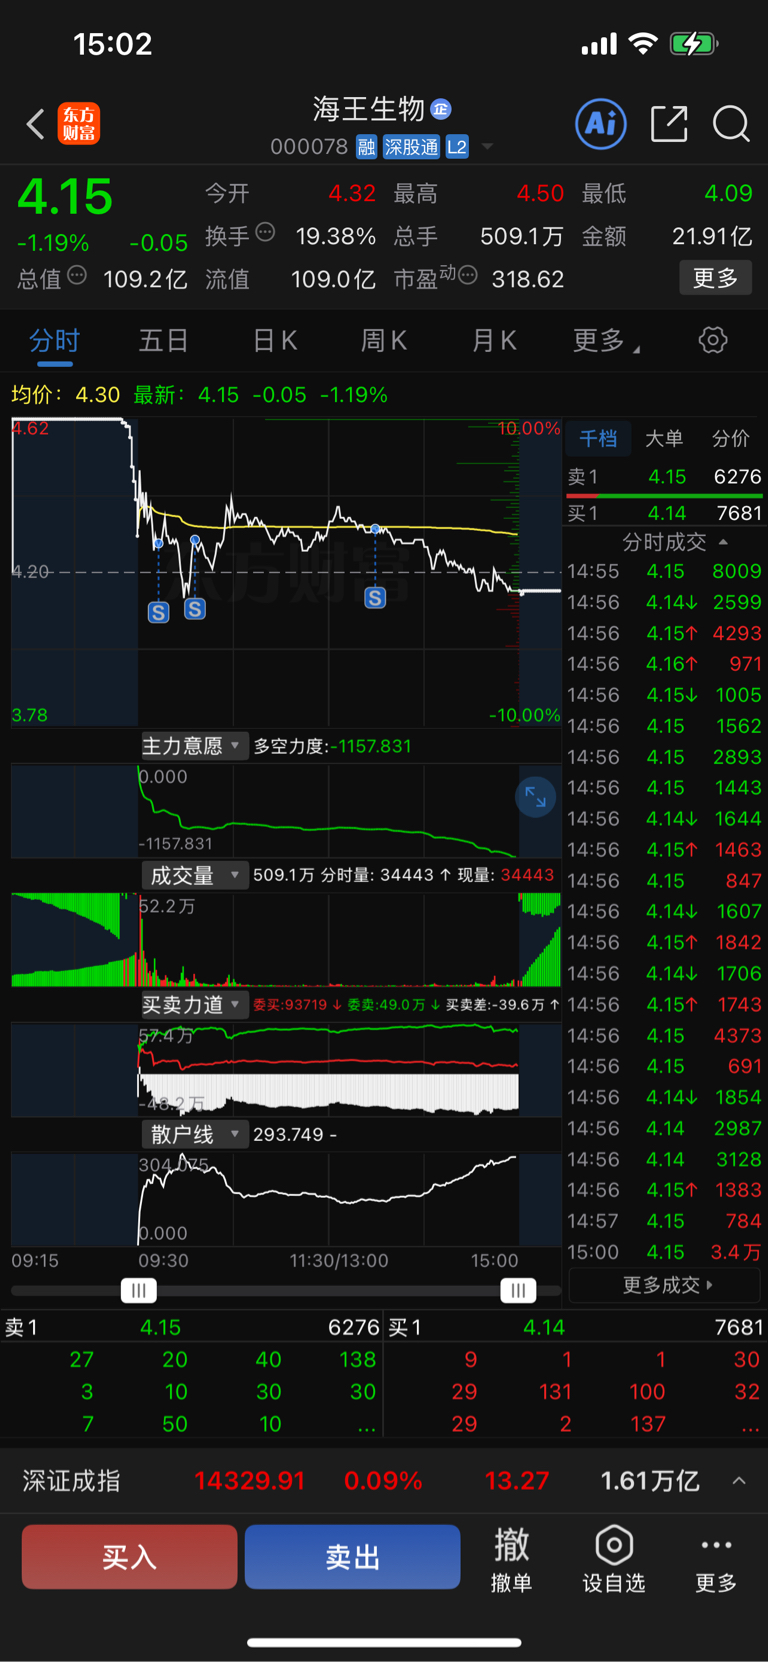This screenshot has width=768, height=1662.
Task: Tap the blue 卖出 sell button
Action: [352, 1557]
